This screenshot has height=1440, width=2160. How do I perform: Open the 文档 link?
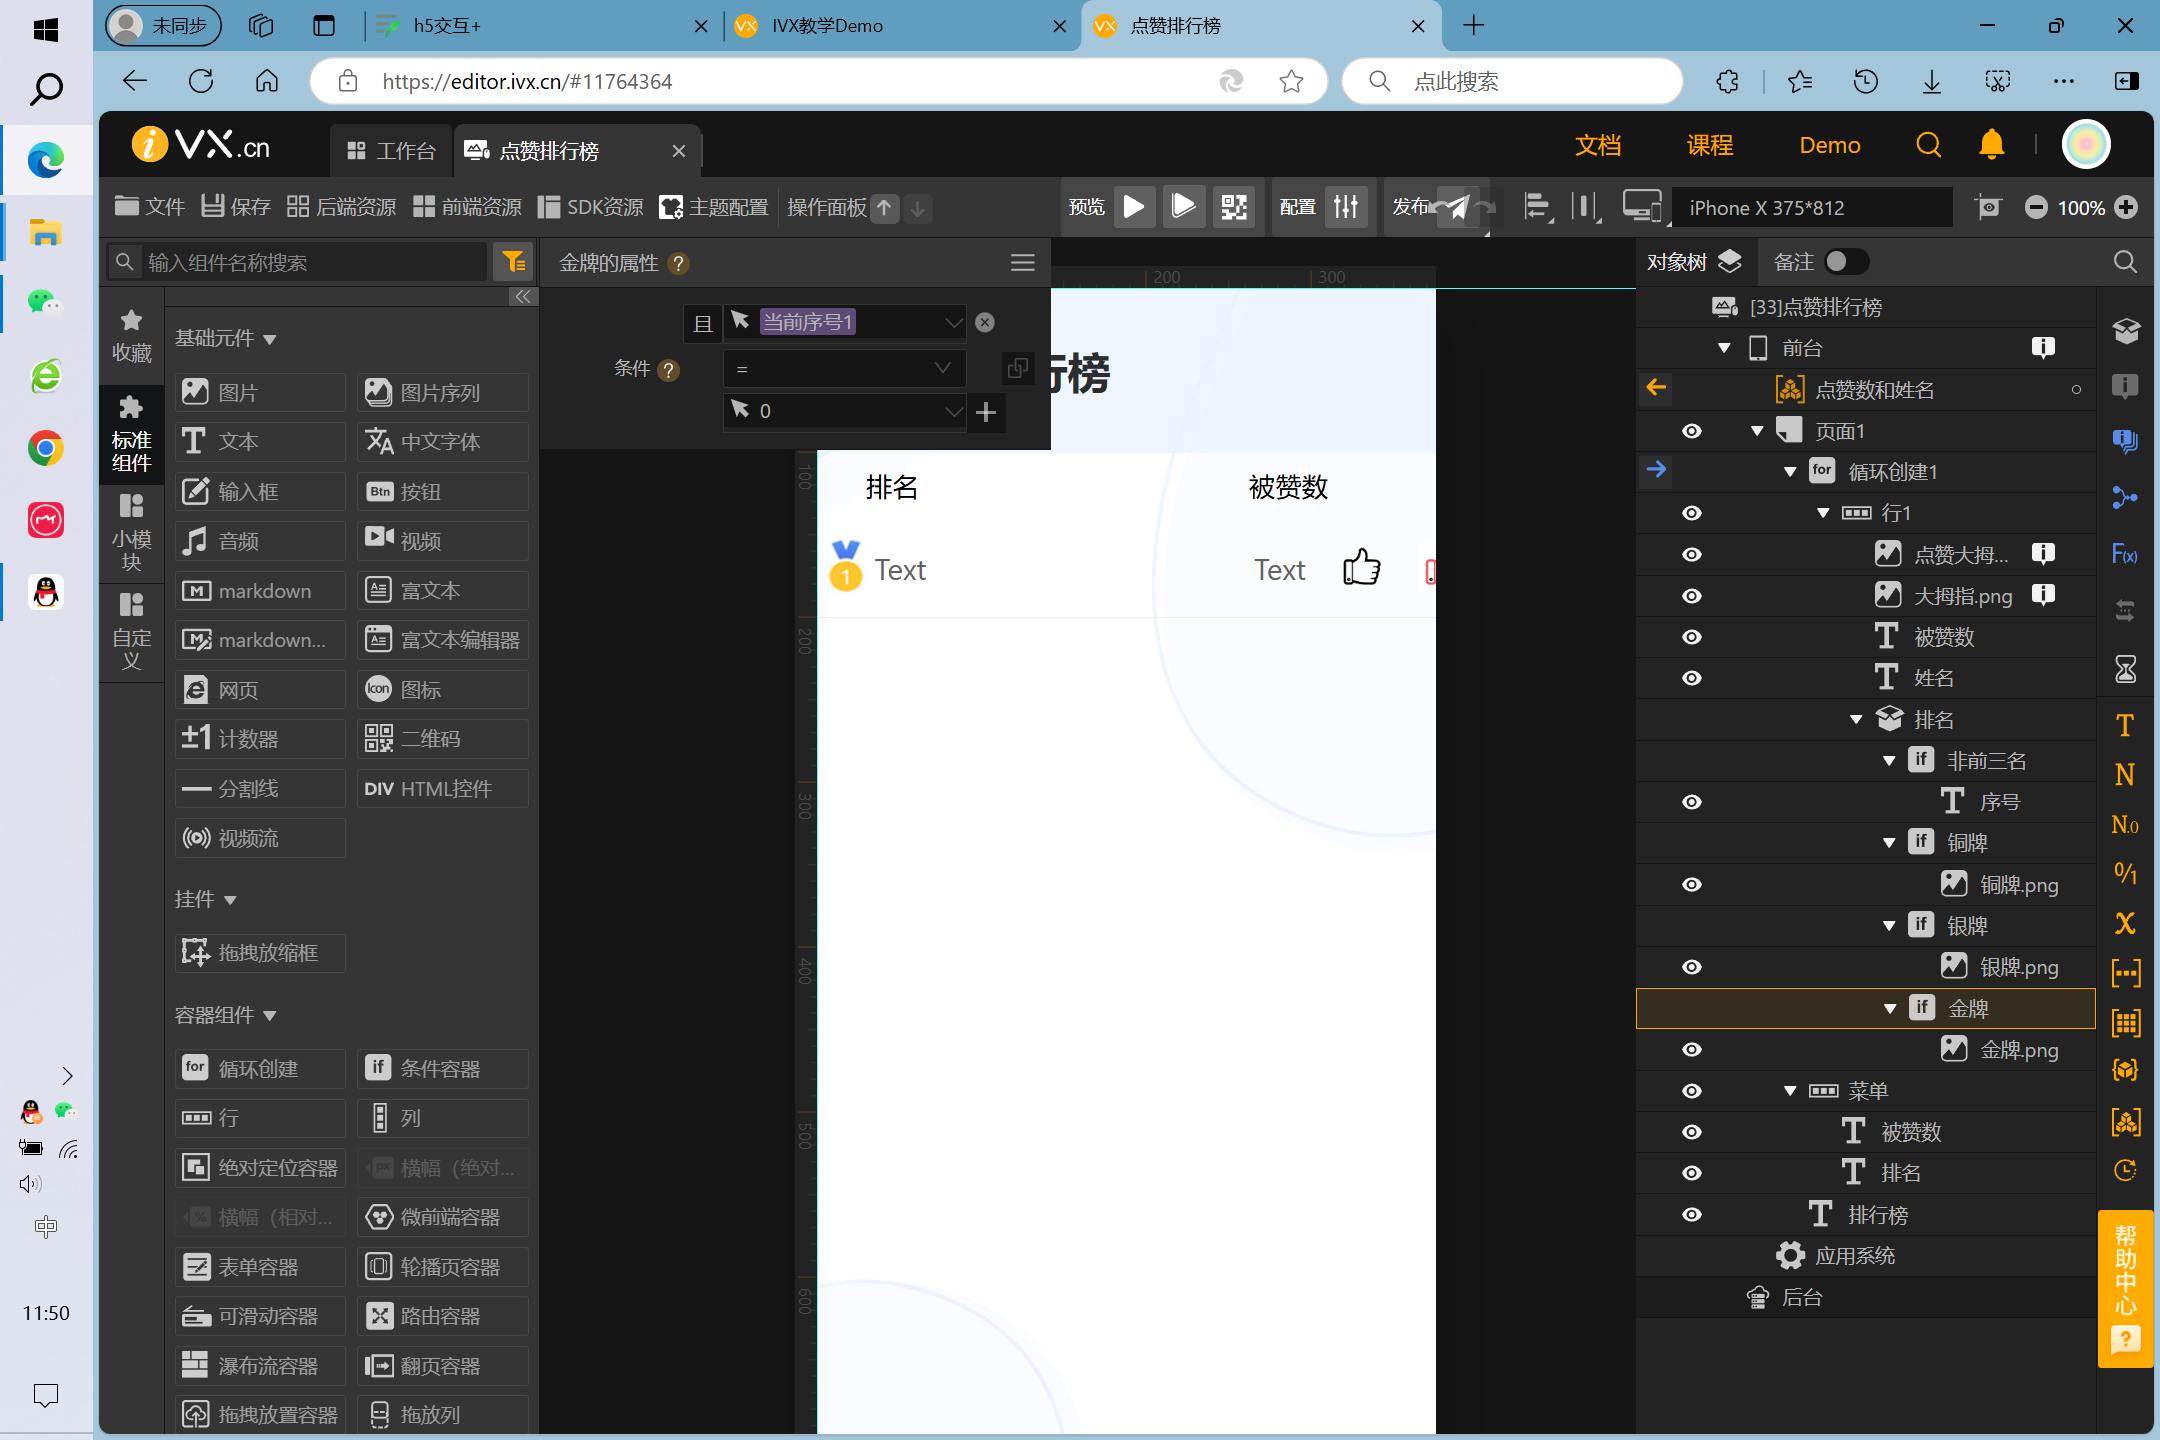(x=1598, y=145)
